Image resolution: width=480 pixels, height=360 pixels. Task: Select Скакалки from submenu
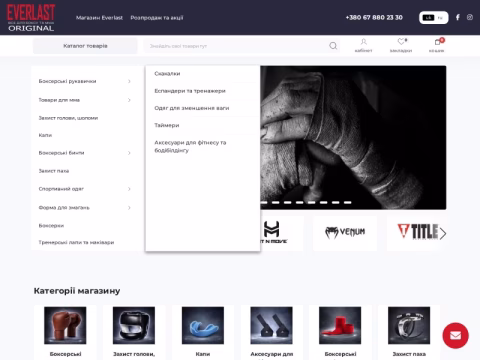coord(167,74)
